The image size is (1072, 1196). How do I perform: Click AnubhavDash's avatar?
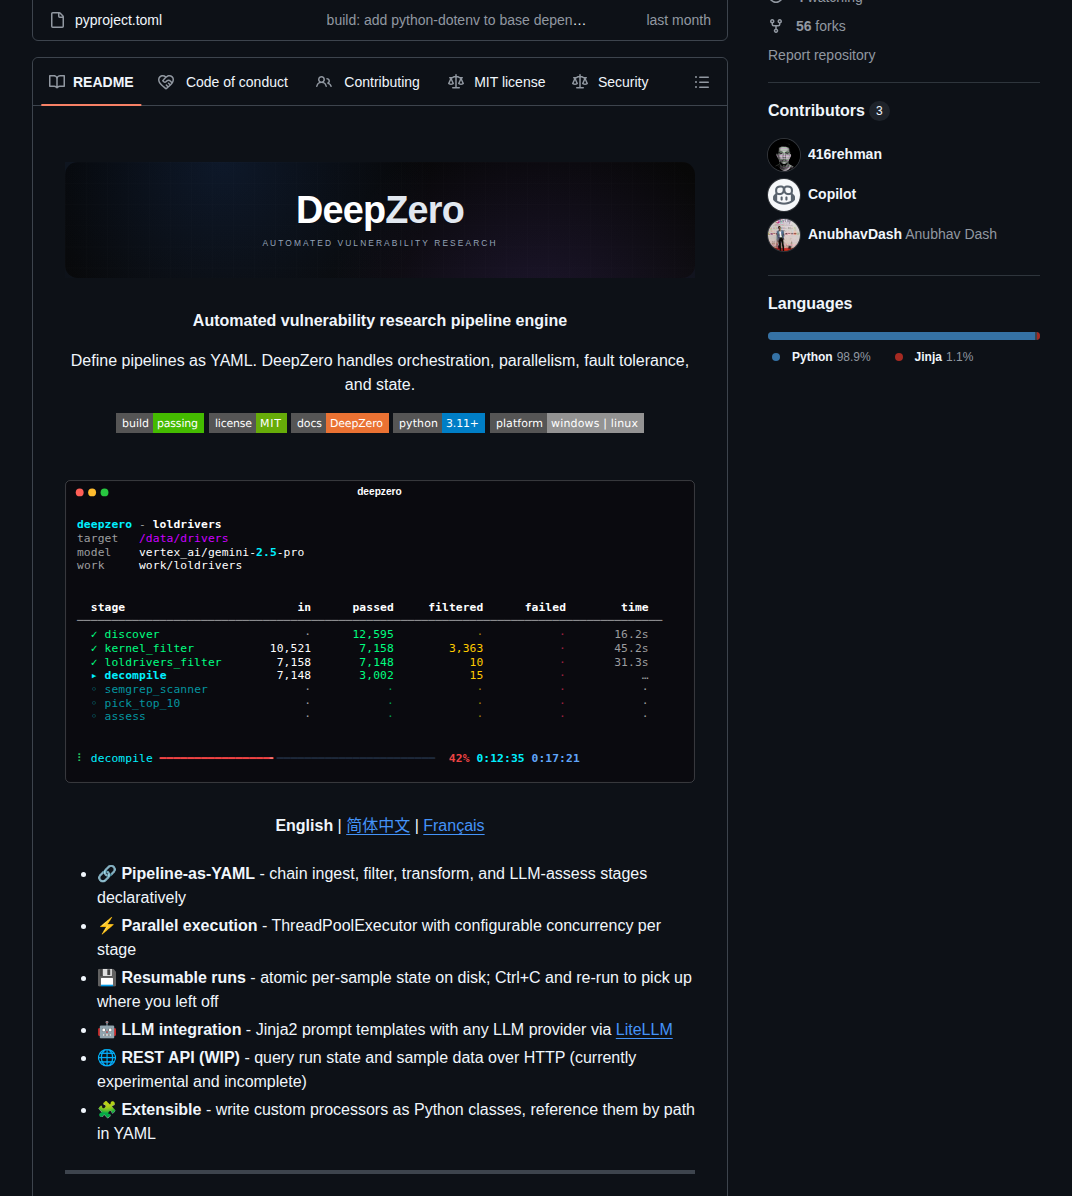click(784, 234)
